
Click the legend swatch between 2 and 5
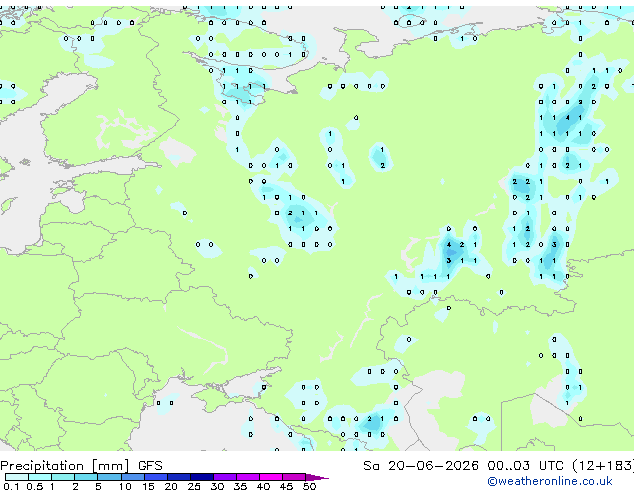[x=86, y=477]
